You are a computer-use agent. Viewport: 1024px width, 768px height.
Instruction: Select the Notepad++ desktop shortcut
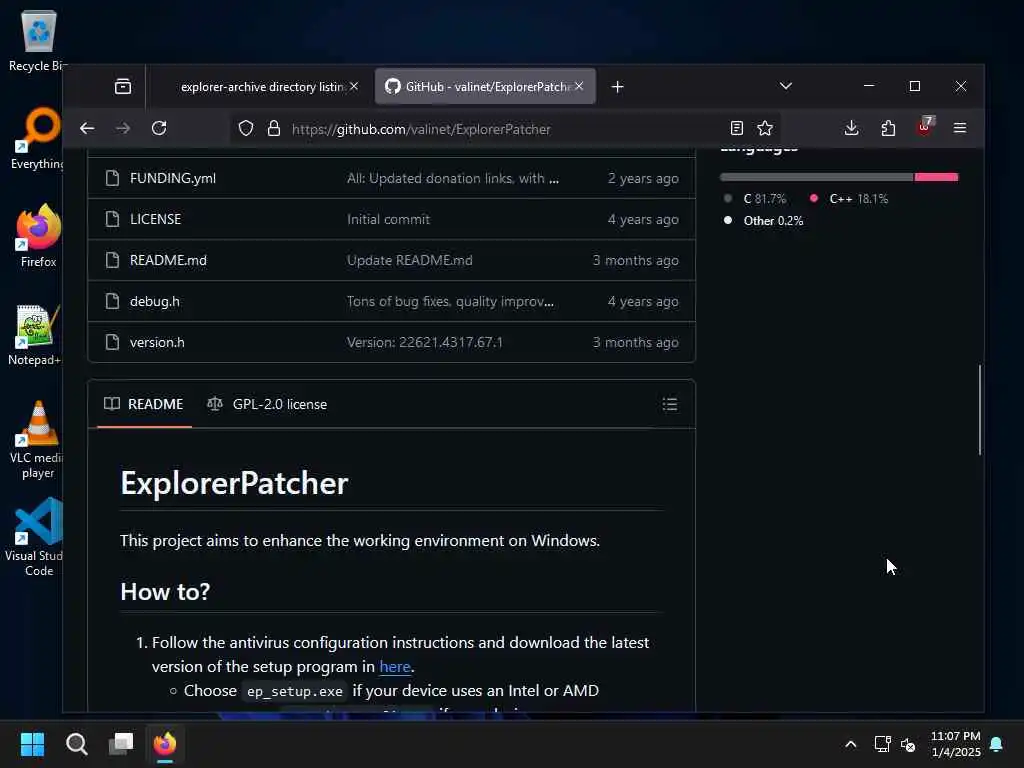click(x=37, y=335)
